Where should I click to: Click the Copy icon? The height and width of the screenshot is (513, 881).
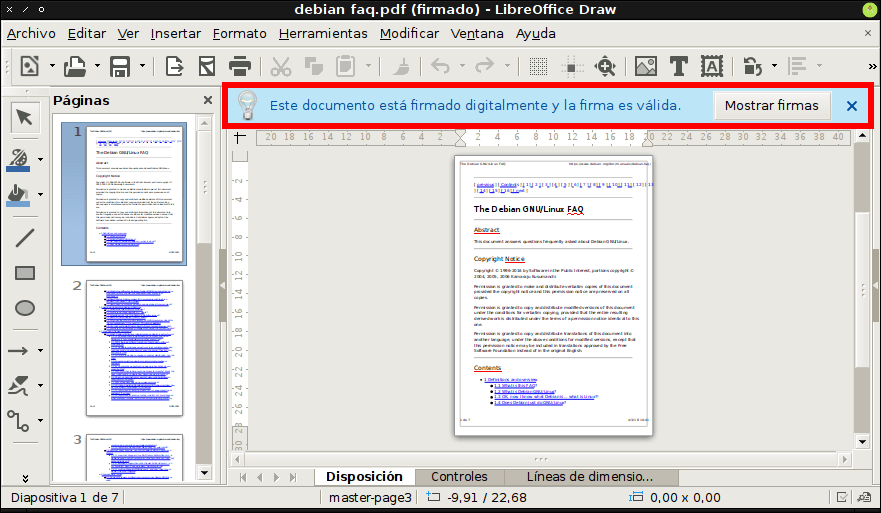pyautogui.click(x=314, y=66)
